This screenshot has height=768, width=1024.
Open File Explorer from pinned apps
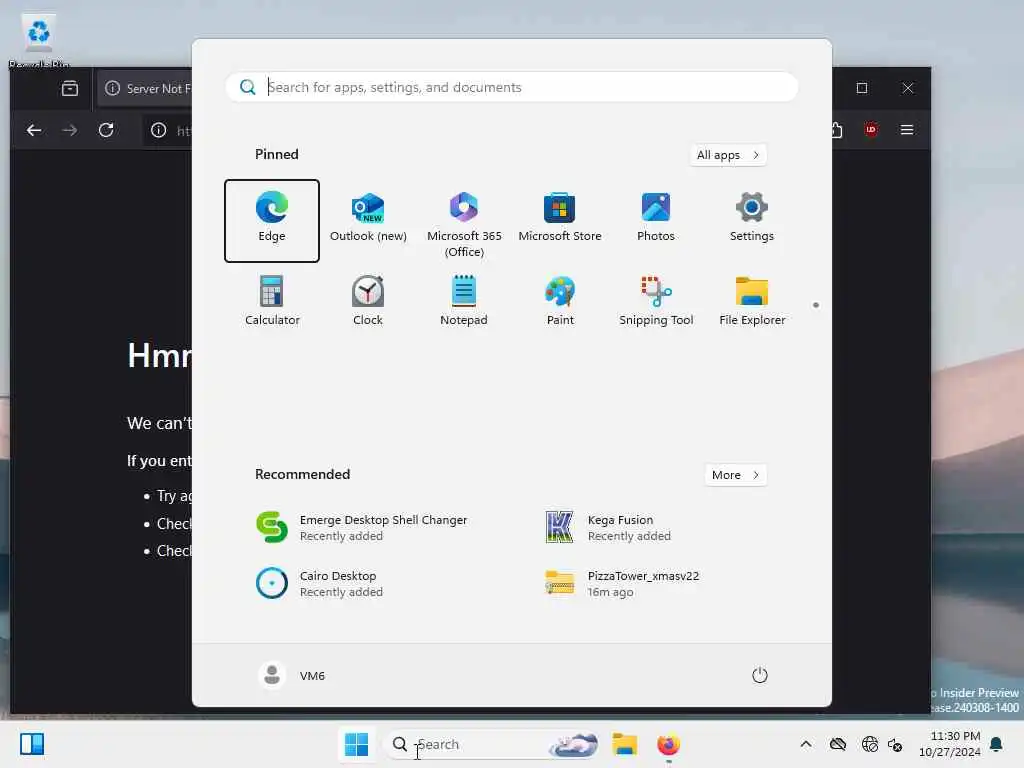752,301
